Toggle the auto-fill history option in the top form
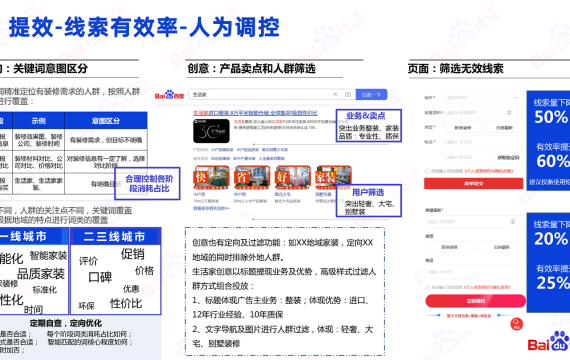 tap(428, 171)
